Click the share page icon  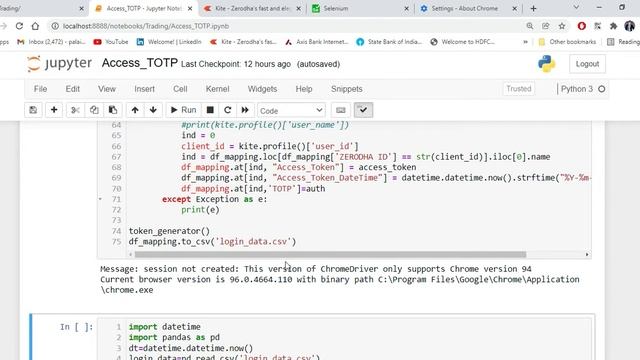coord(546,26)
